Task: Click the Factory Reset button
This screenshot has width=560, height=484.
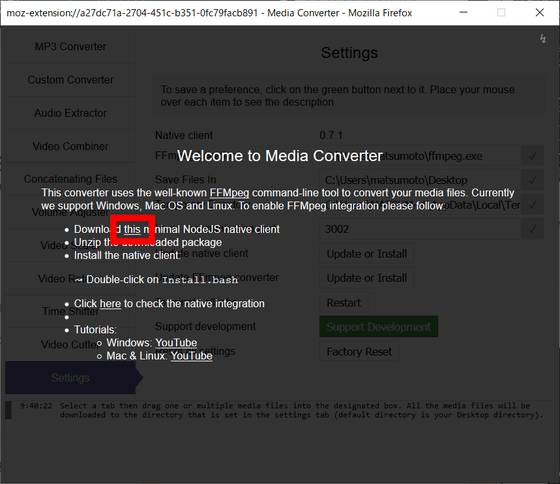Action: click(359, 352)
